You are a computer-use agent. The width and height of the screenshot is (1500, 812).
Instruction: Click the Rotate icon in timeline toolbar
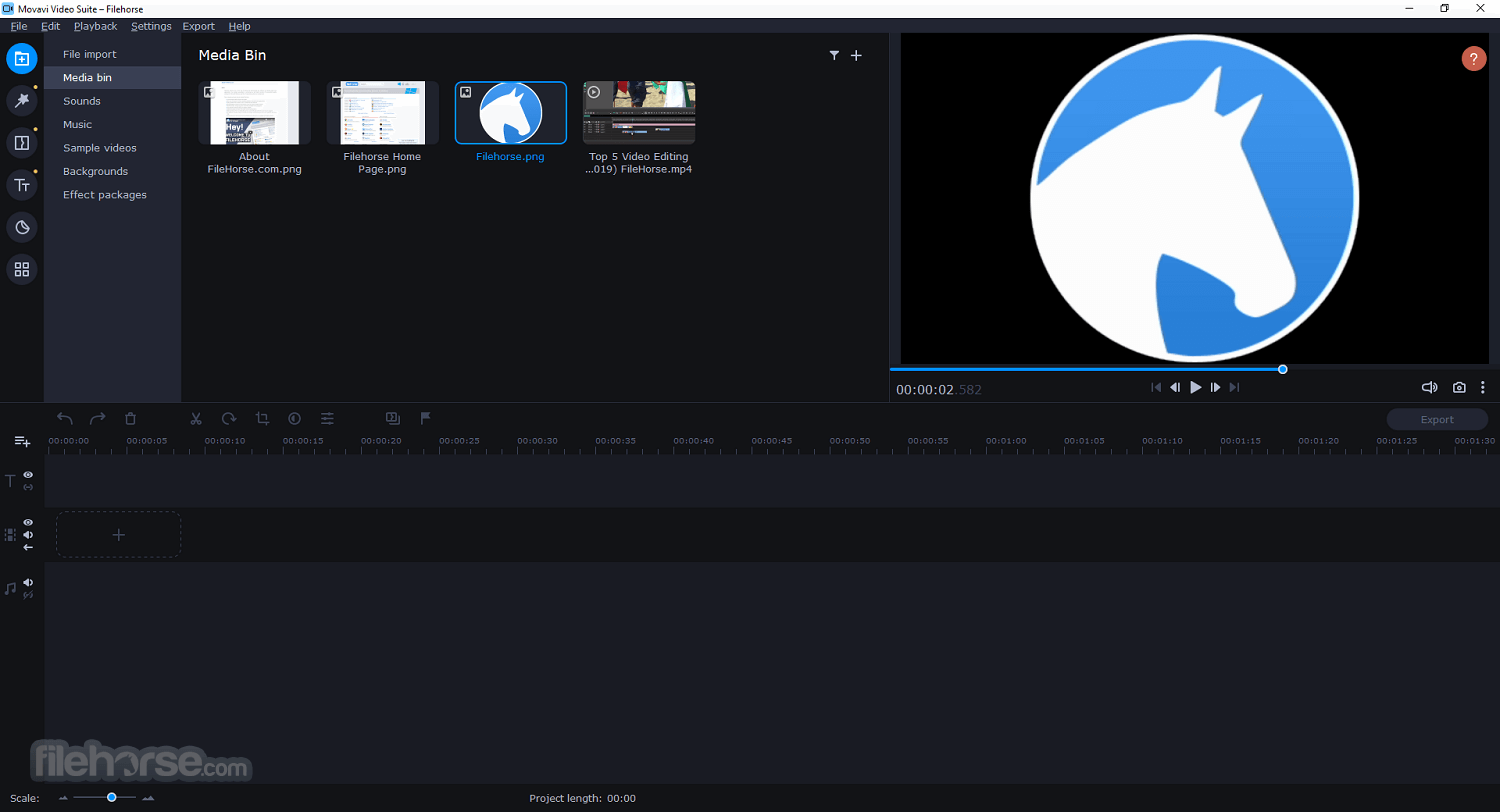pyautogui.click(x=229, y=419)
